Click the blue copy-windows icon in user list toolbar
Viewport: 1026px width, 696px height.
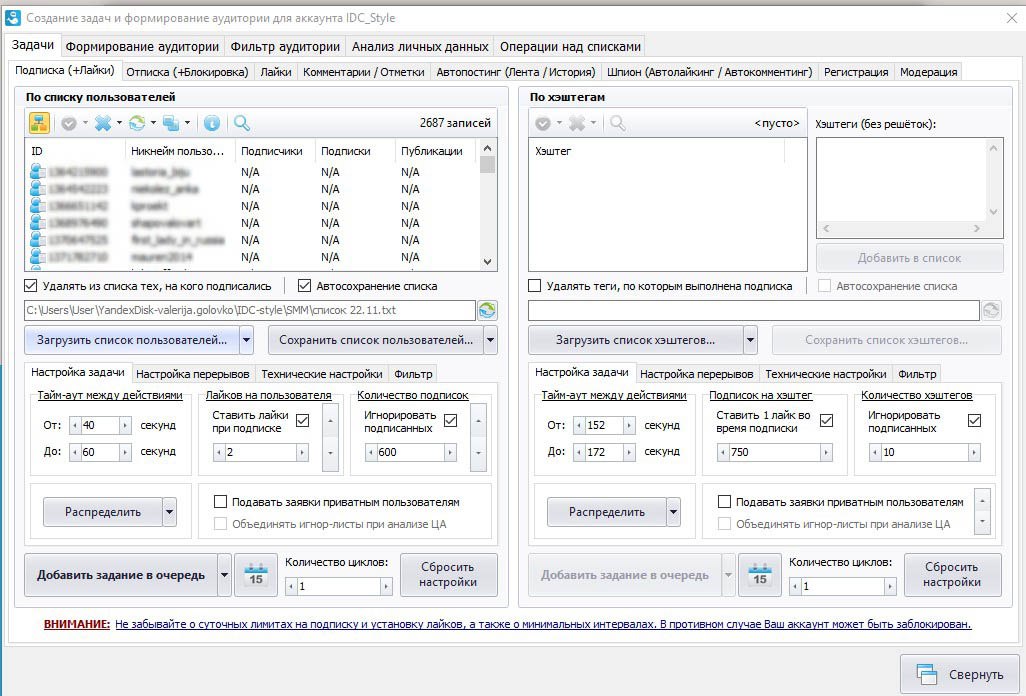coord(171,122)
